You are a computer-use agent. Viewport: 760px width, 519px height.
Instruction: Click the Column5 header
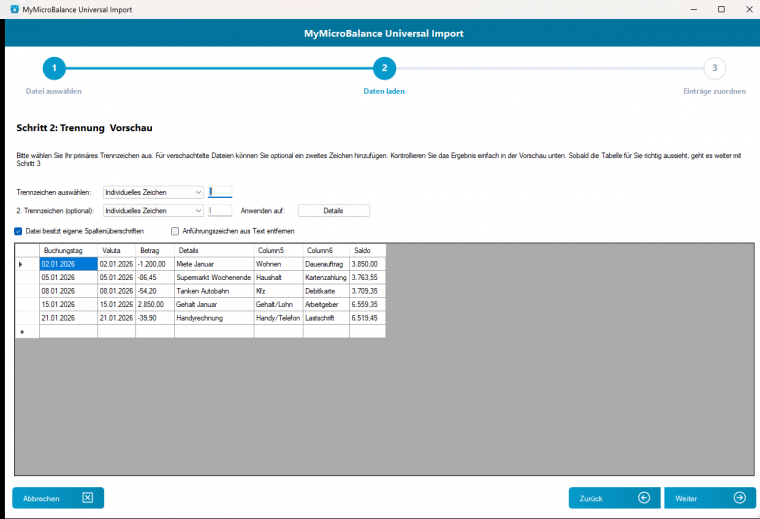pyautogui.click(x=278, y=251)
